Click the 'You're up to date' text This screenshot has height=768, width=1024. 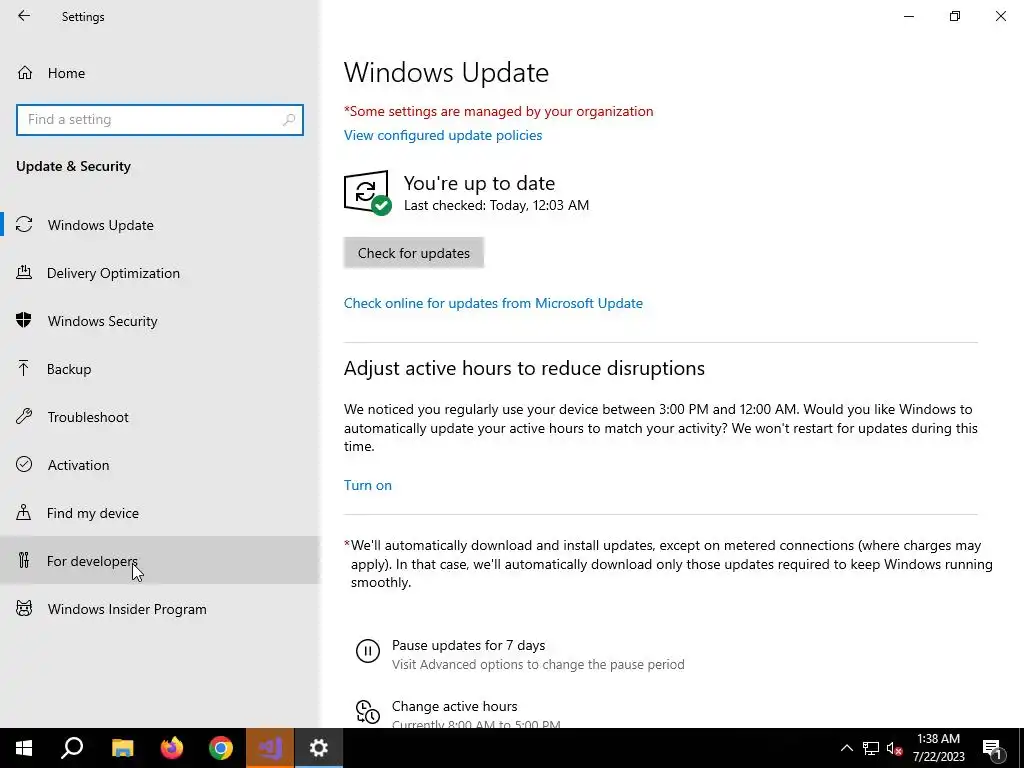tap(479, 183)
